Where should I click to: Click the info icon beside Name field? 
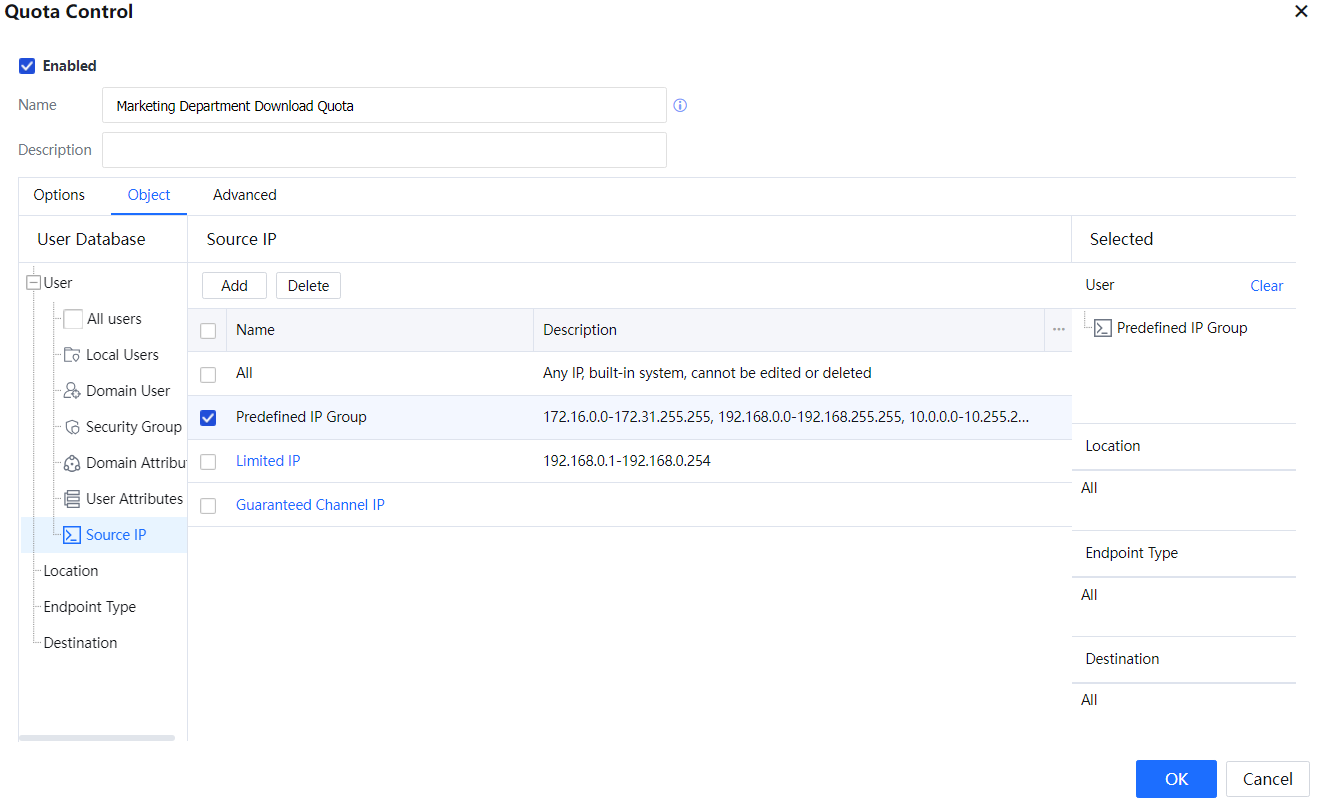point(680,105)
